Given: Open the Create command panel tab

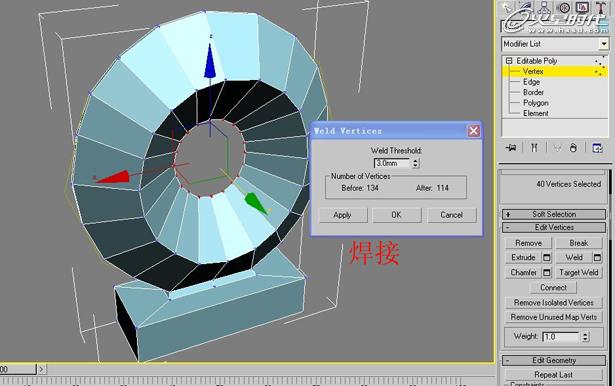Looking at the screenshot, I should 507,7.
